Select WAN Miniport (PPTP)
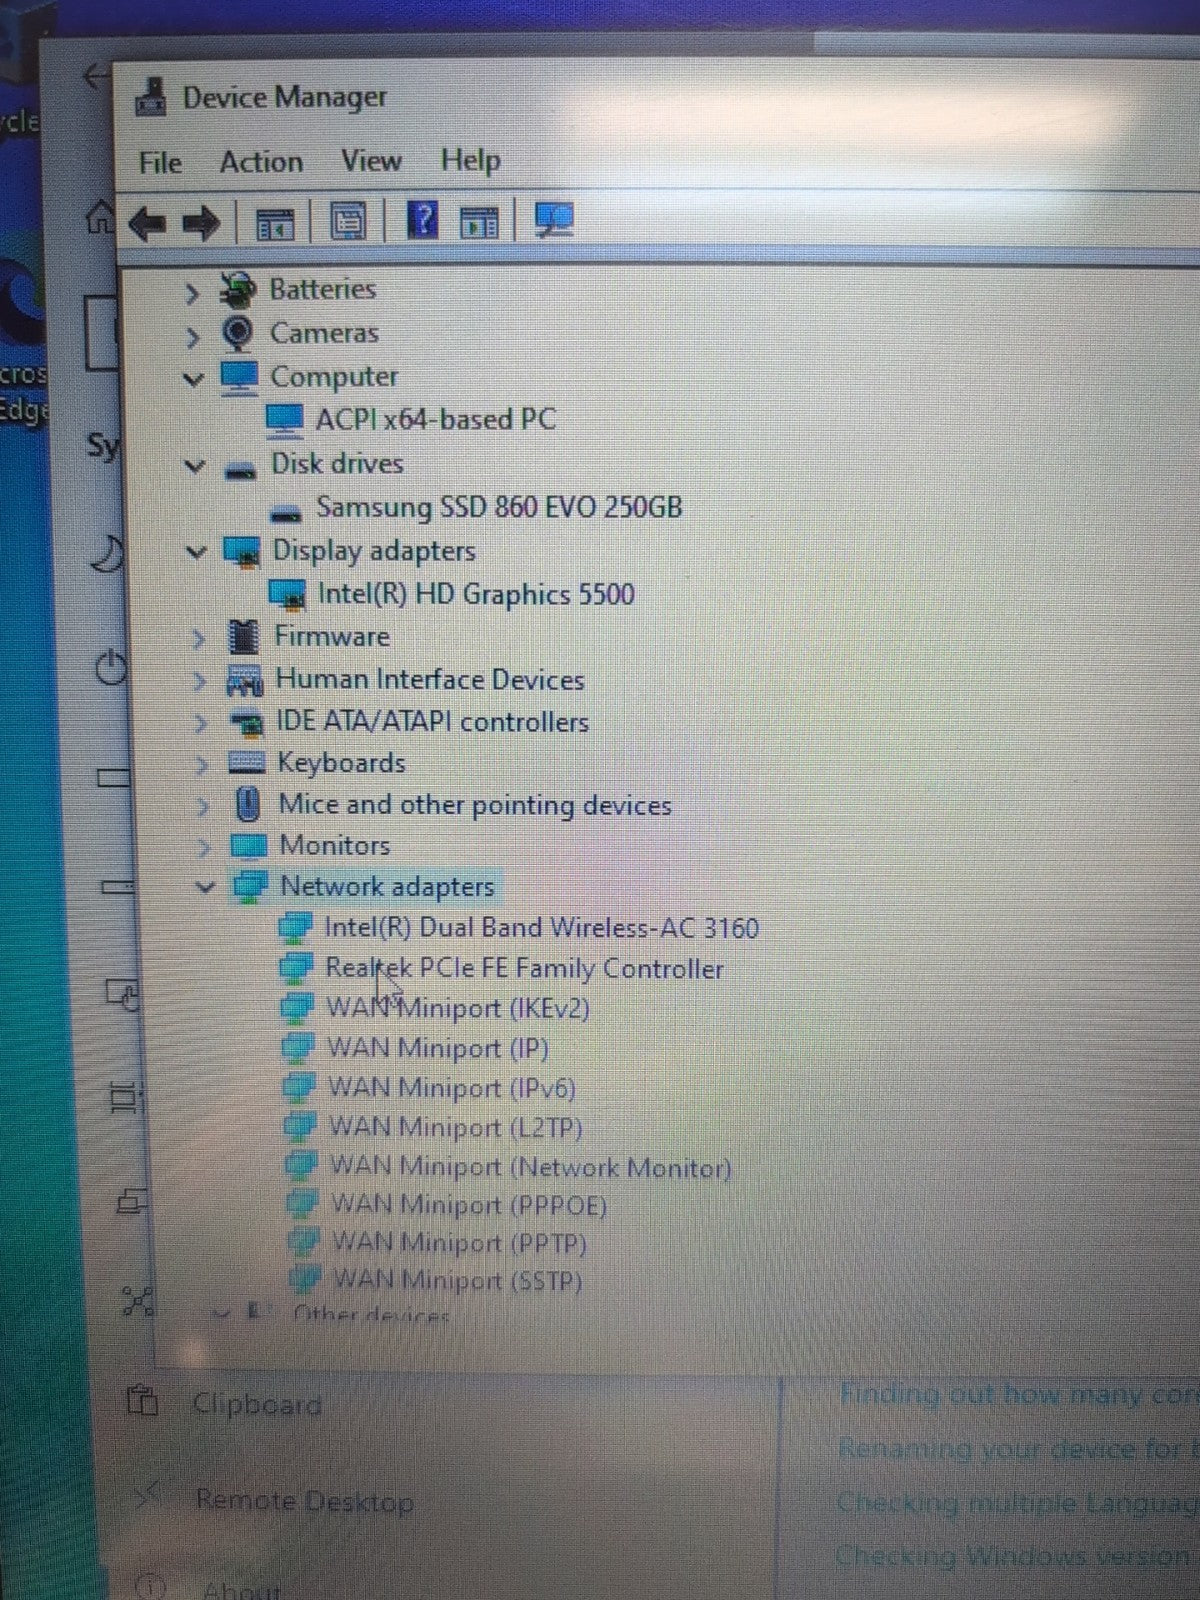This screenshot has height=1600, width=1200. click(x=459, y=1243)
